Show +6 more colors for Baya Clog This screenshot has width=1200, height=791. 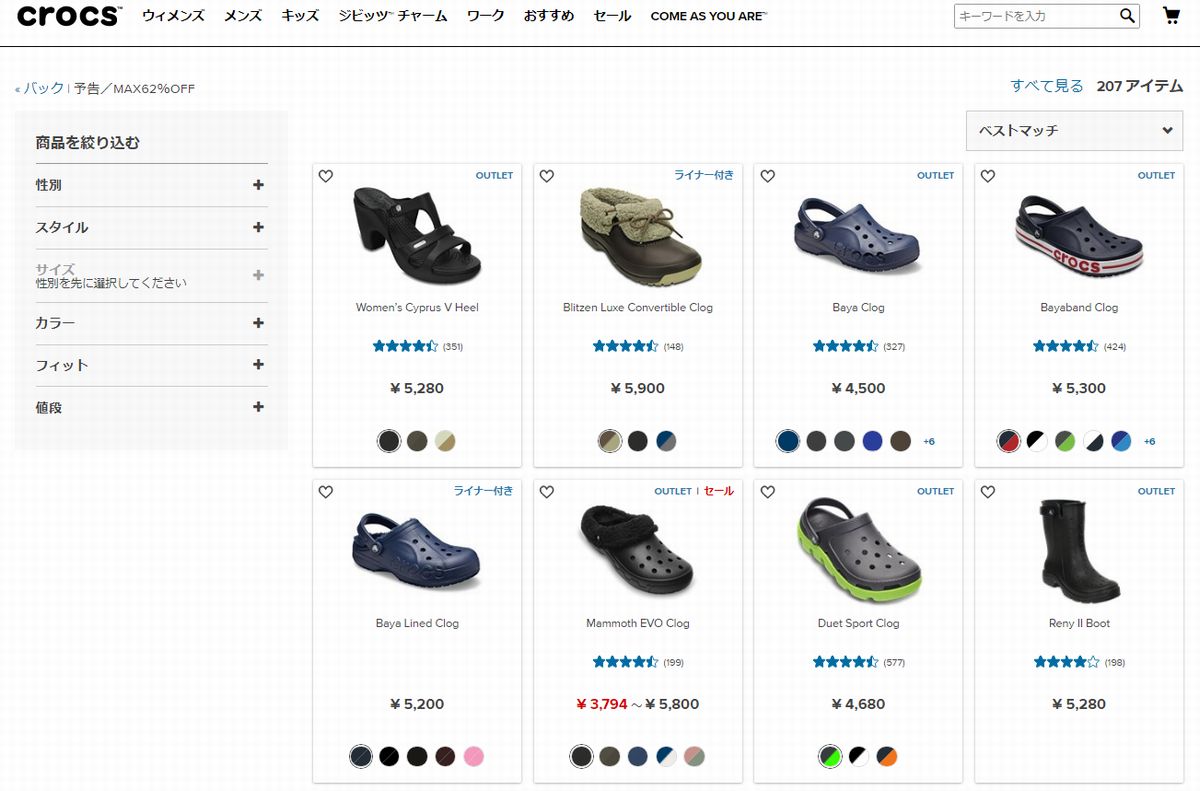click(929, 442)
